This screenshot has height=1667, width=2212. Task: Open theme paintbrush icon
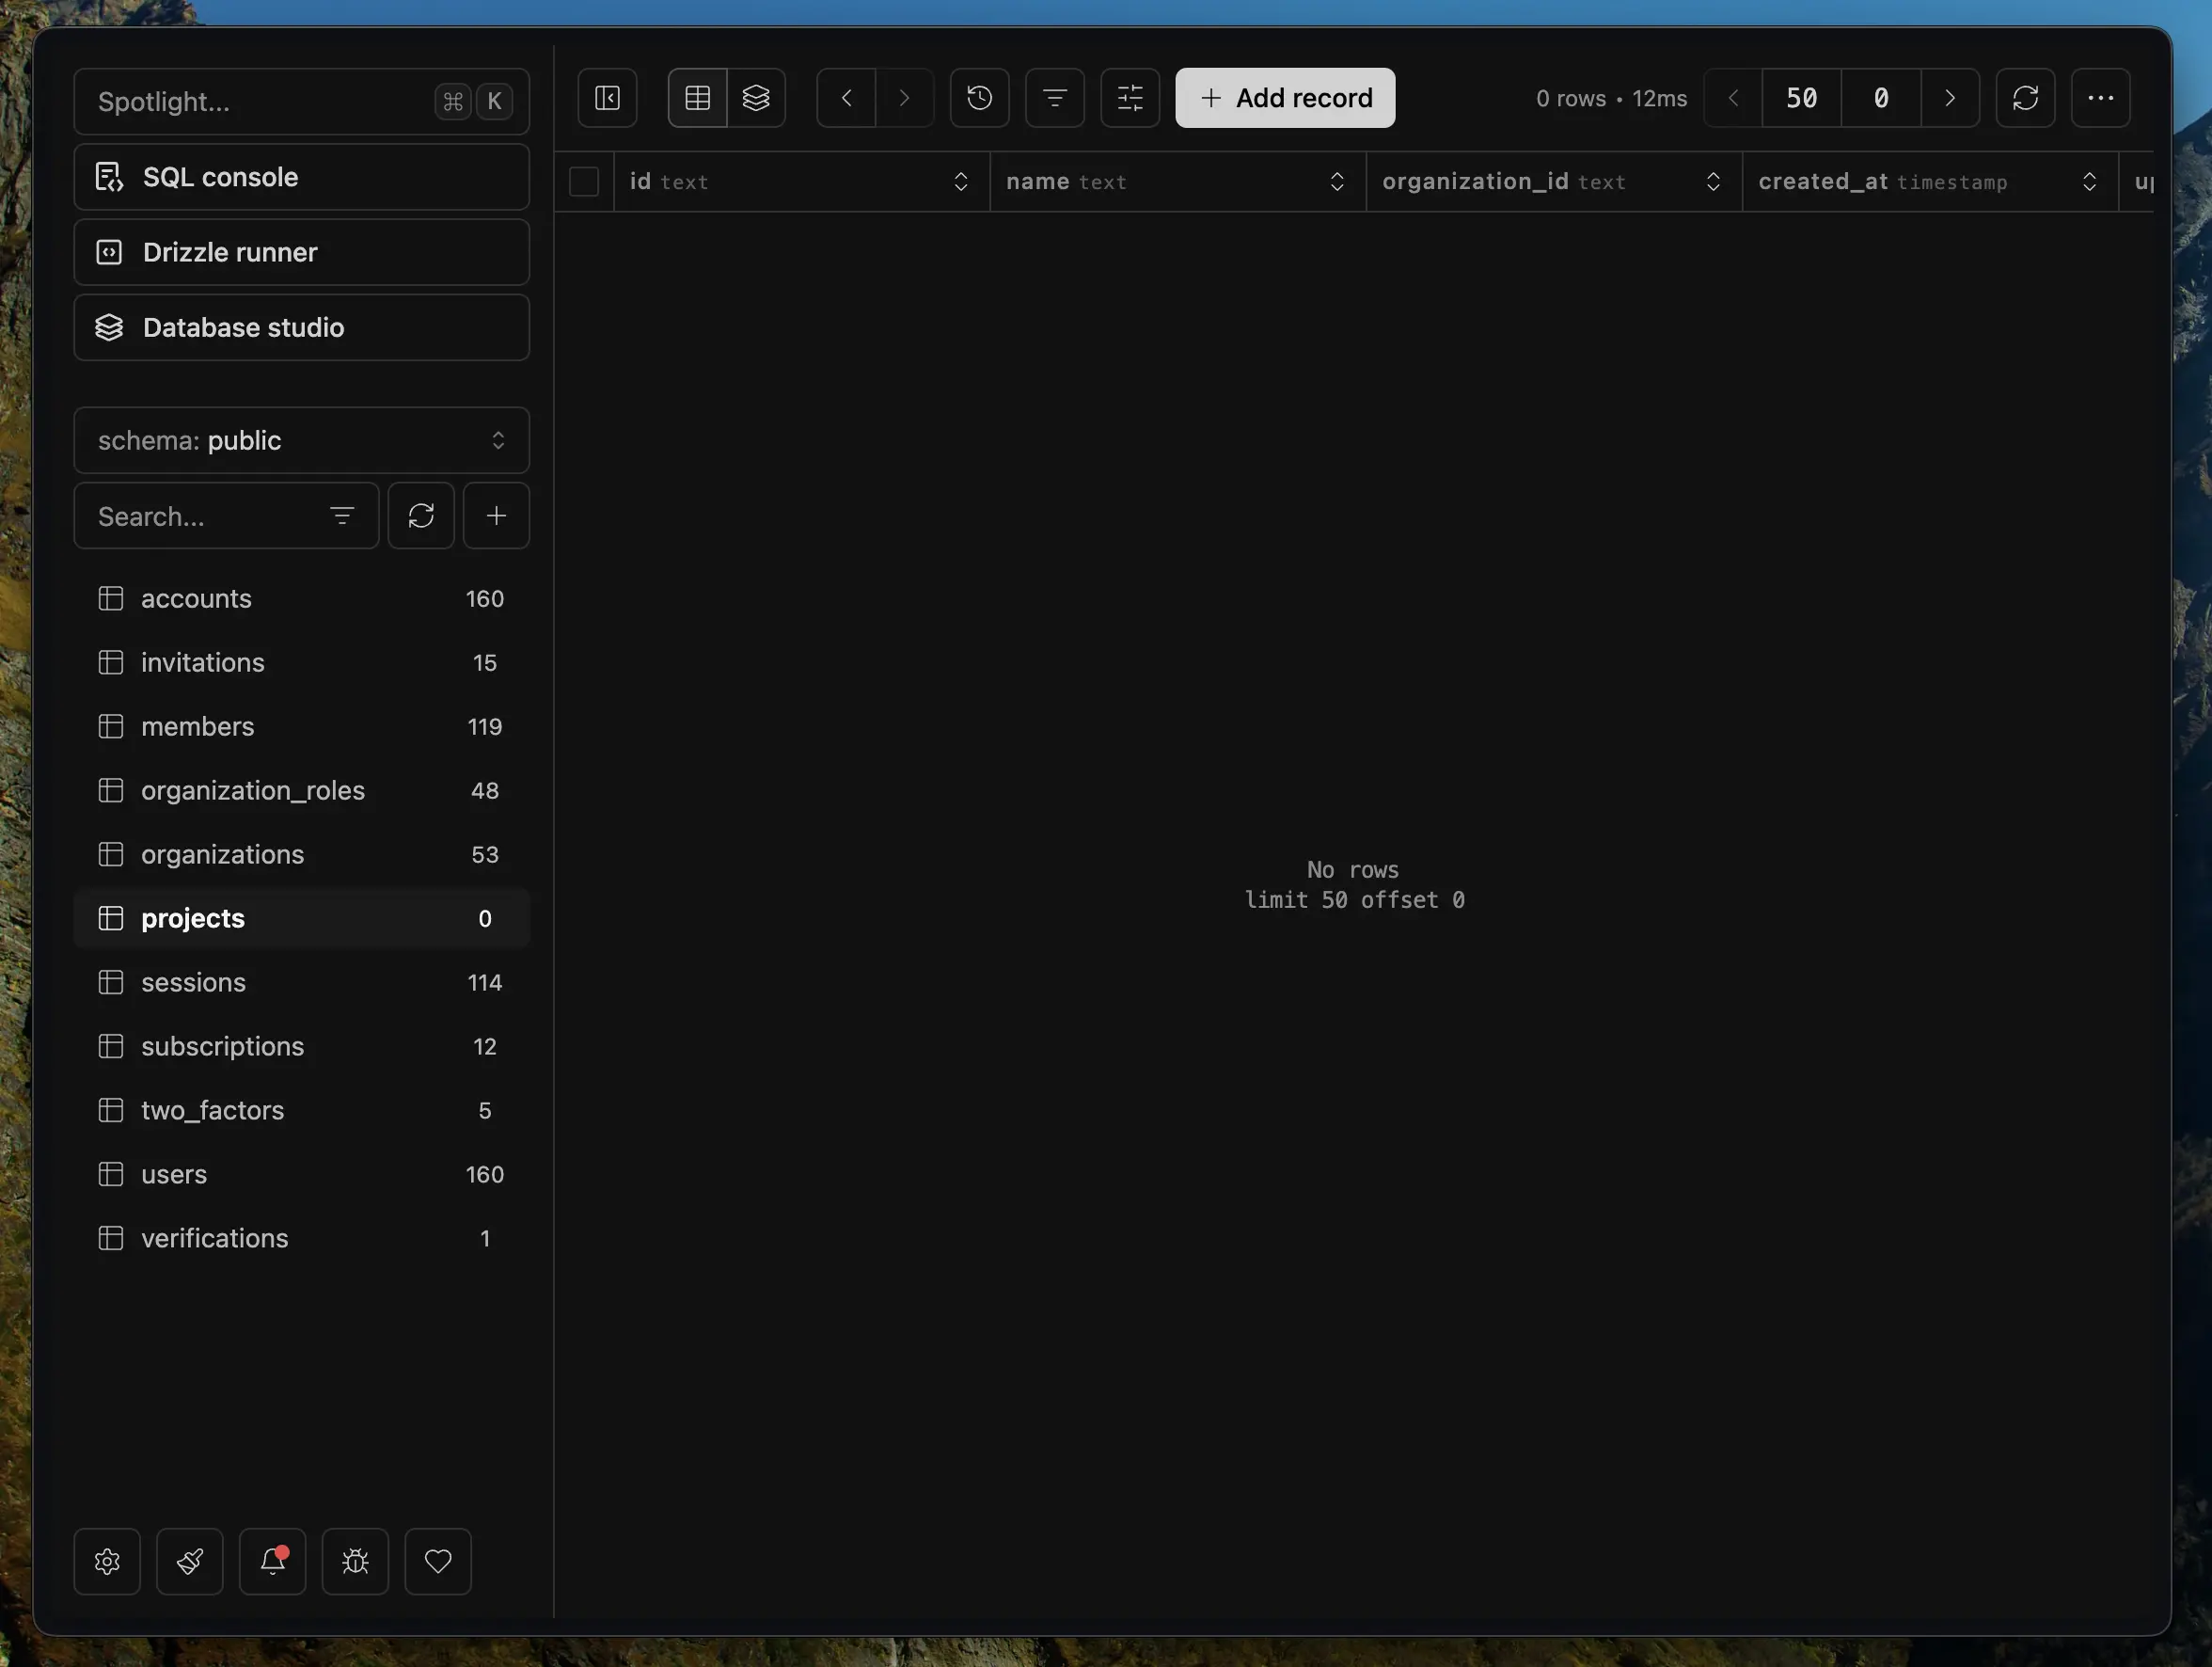coord(190,1561)
